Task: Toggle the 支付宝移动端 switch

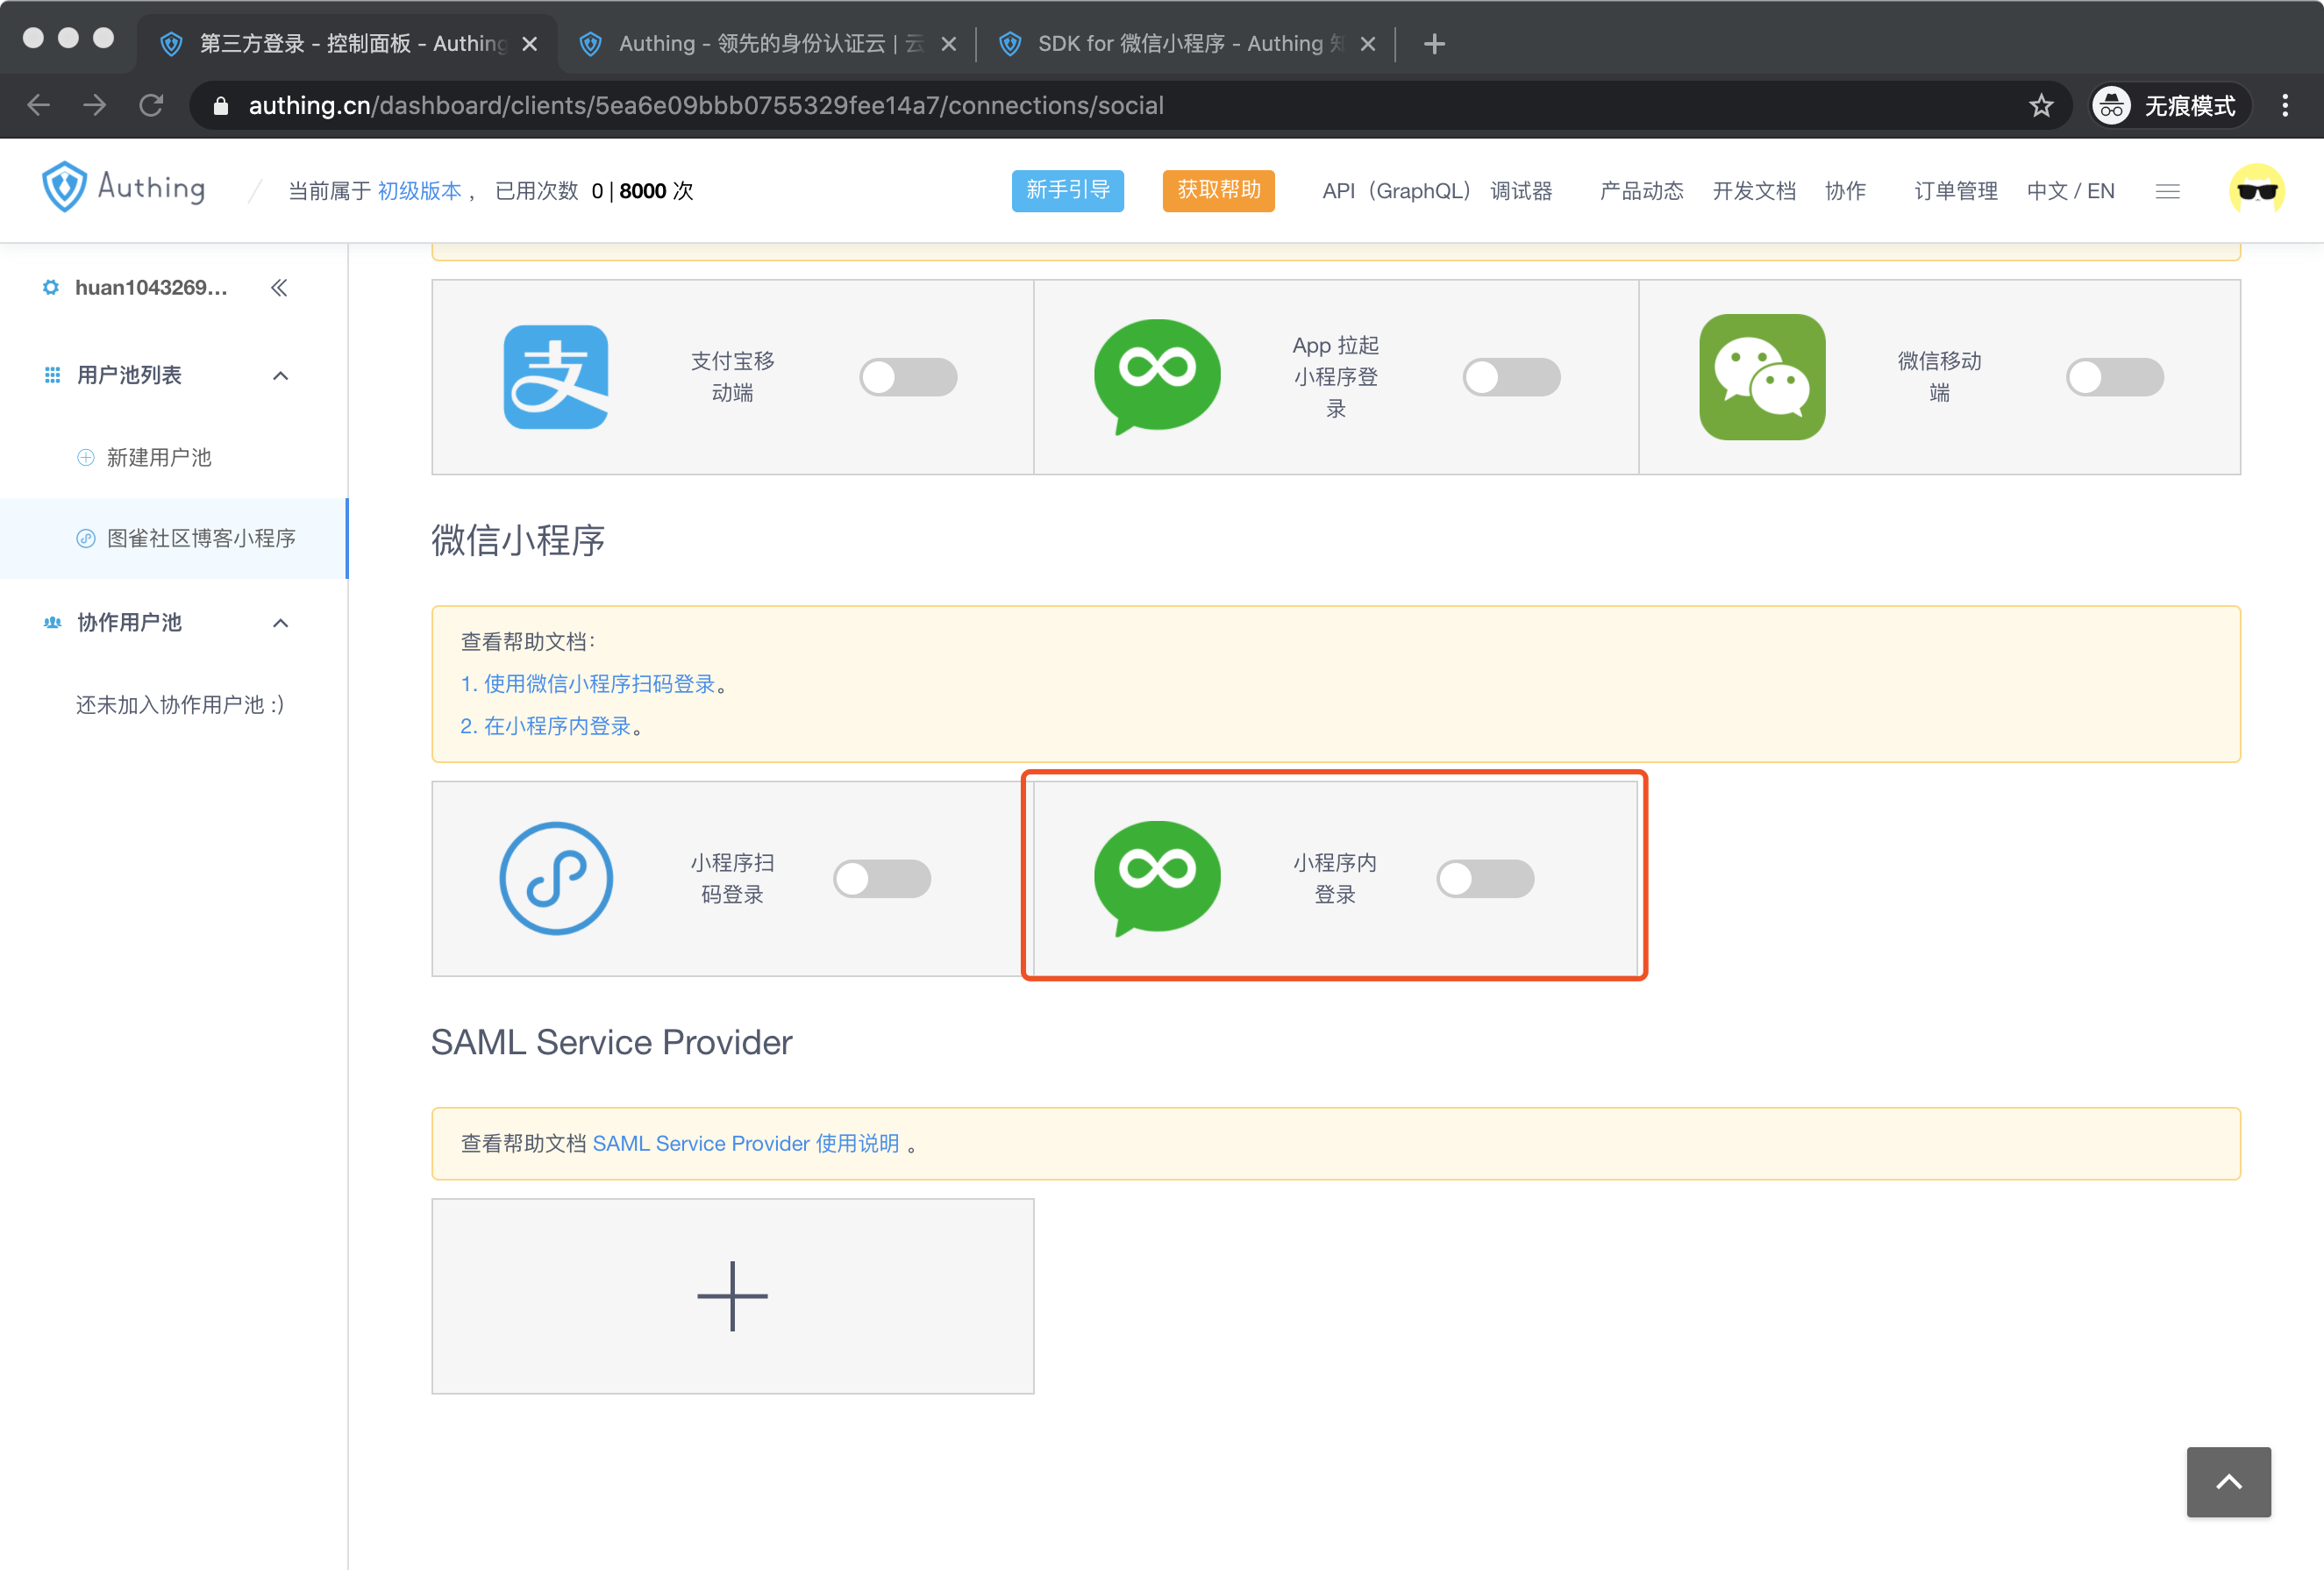Action: pyautogui.click(x=908, y=377)
